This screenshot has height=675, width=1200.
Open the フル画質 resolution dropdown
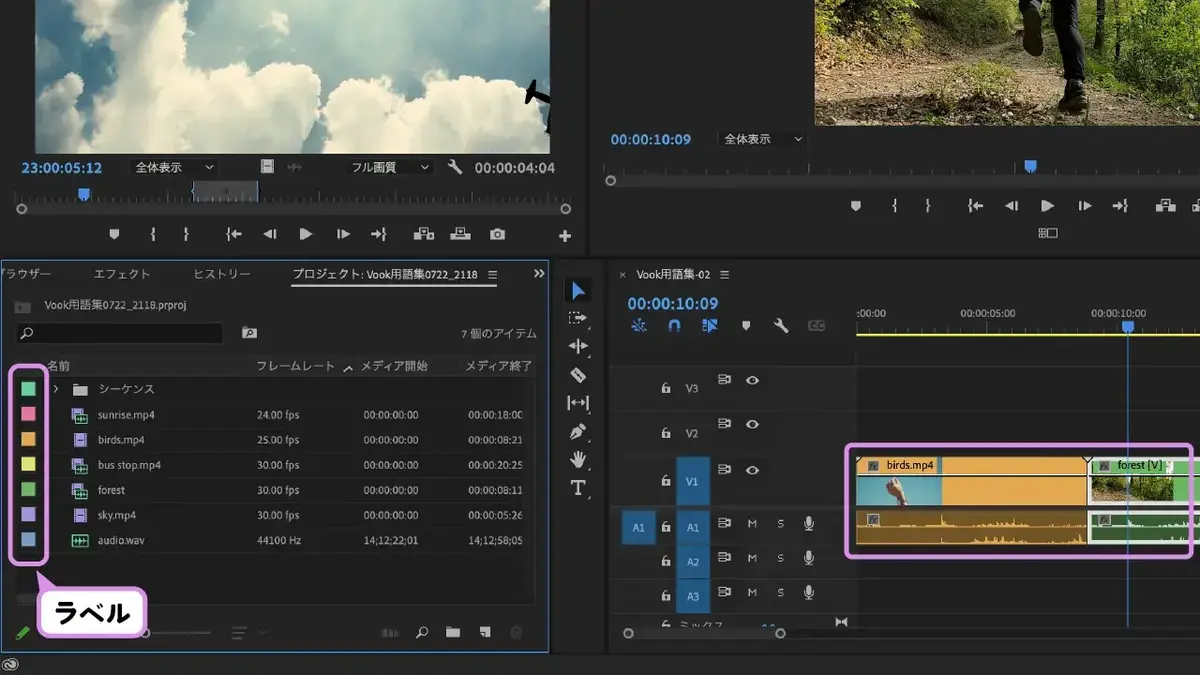click(x=390, y=168)
